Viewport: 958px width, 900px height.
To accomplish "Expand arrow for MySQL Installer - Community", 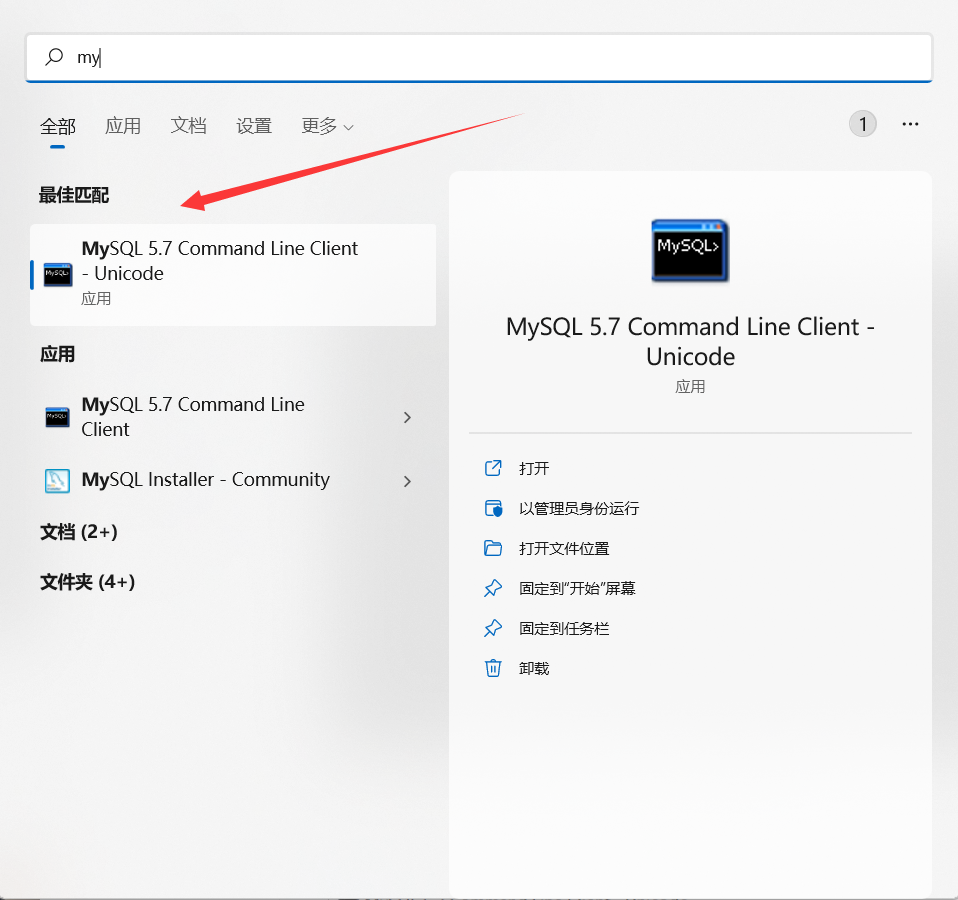I will [x=408, y=481].
